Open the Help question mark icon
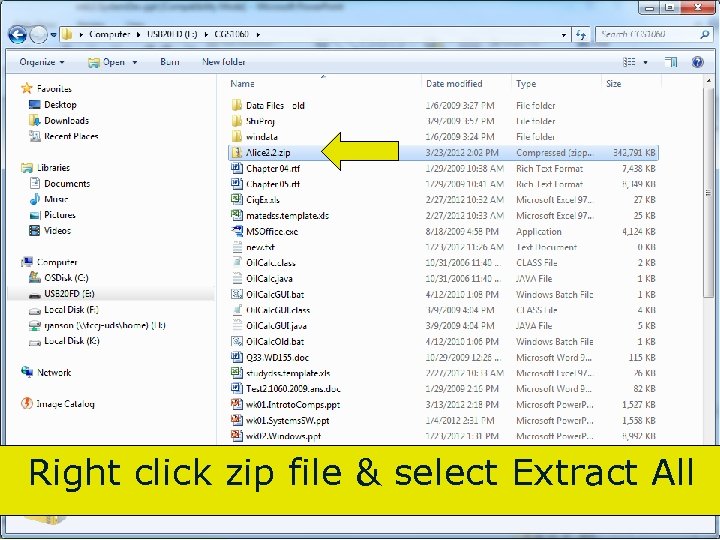This screenshot has width=720, height=540. [698, 62]
